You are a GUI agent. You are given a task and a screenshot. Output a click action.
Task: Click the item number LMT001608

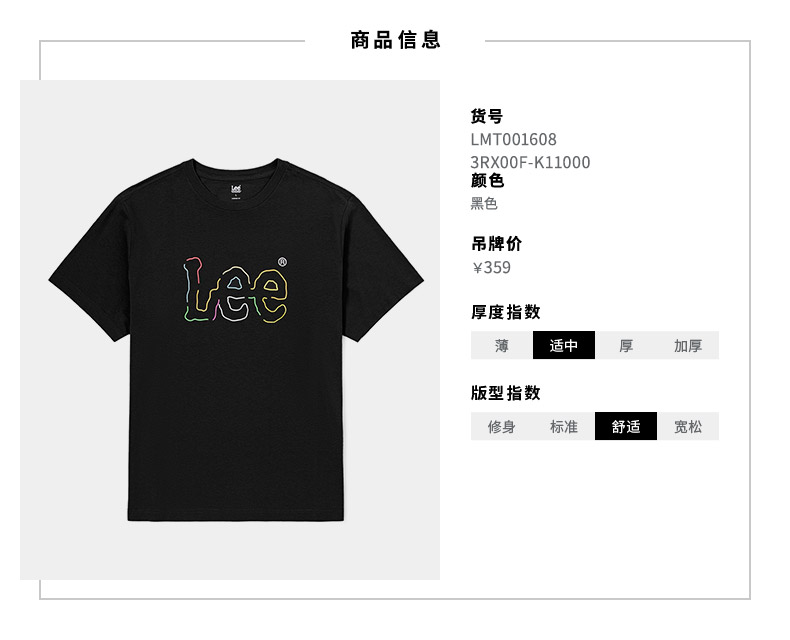[x=513, y=139]
